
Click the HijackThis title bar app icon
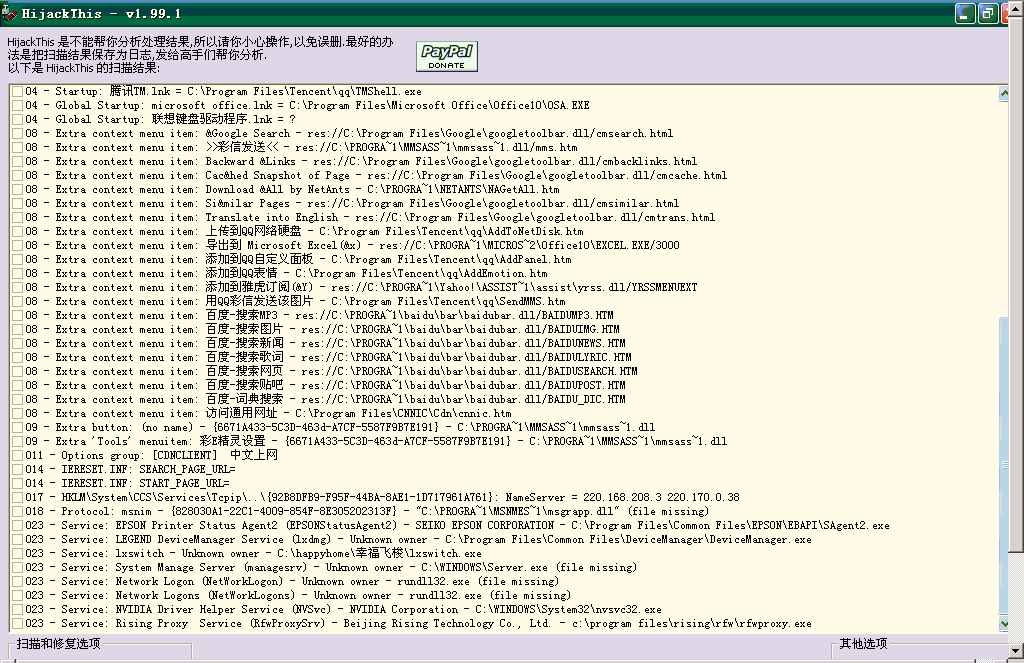pos(8,13)
